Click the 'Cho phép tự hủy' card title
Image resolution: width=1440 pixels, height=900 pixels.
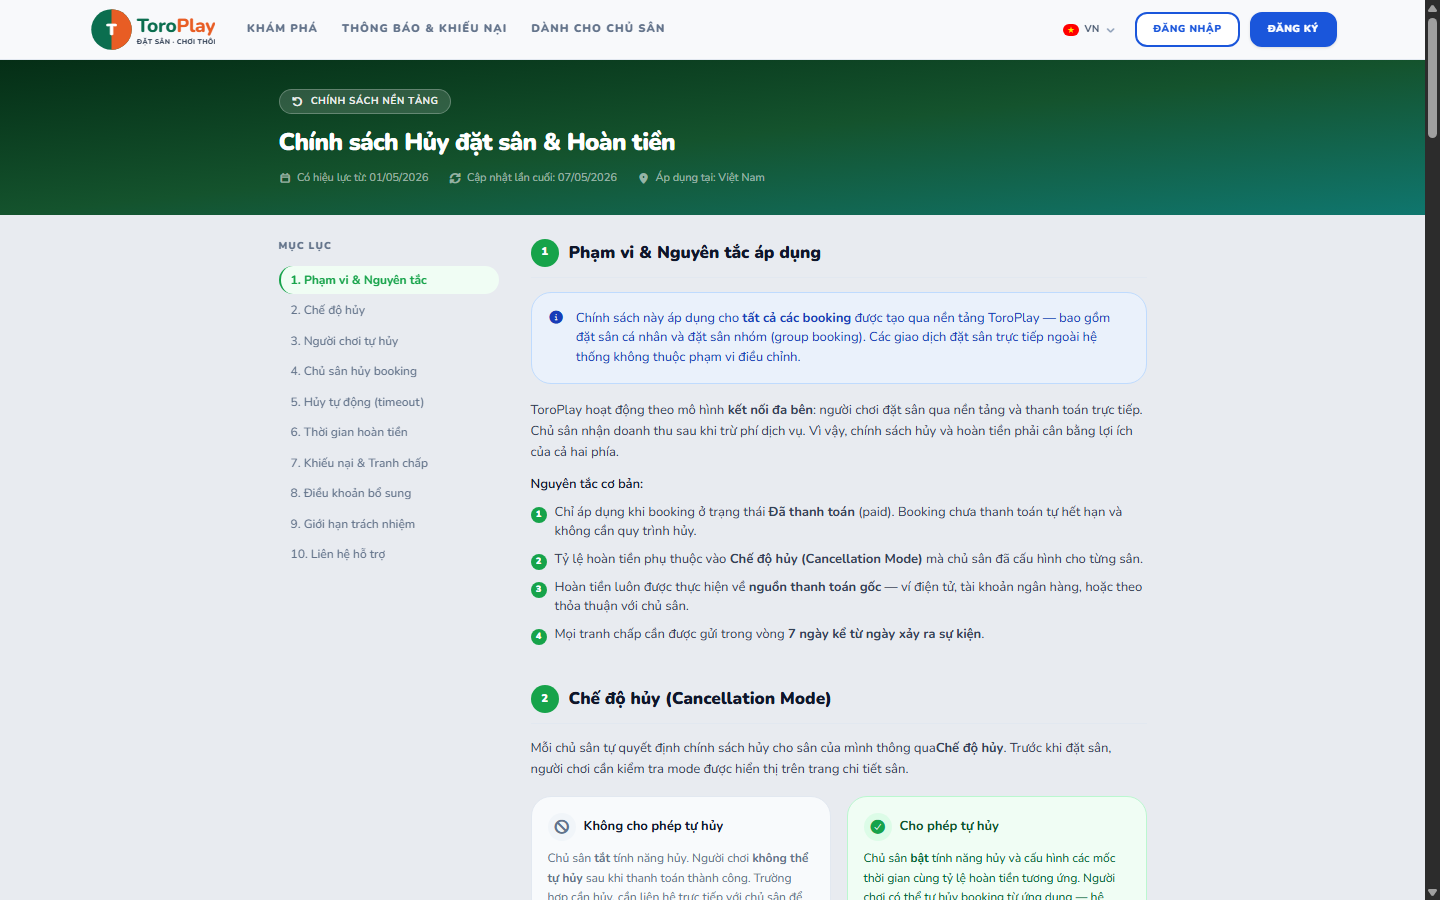949,826
